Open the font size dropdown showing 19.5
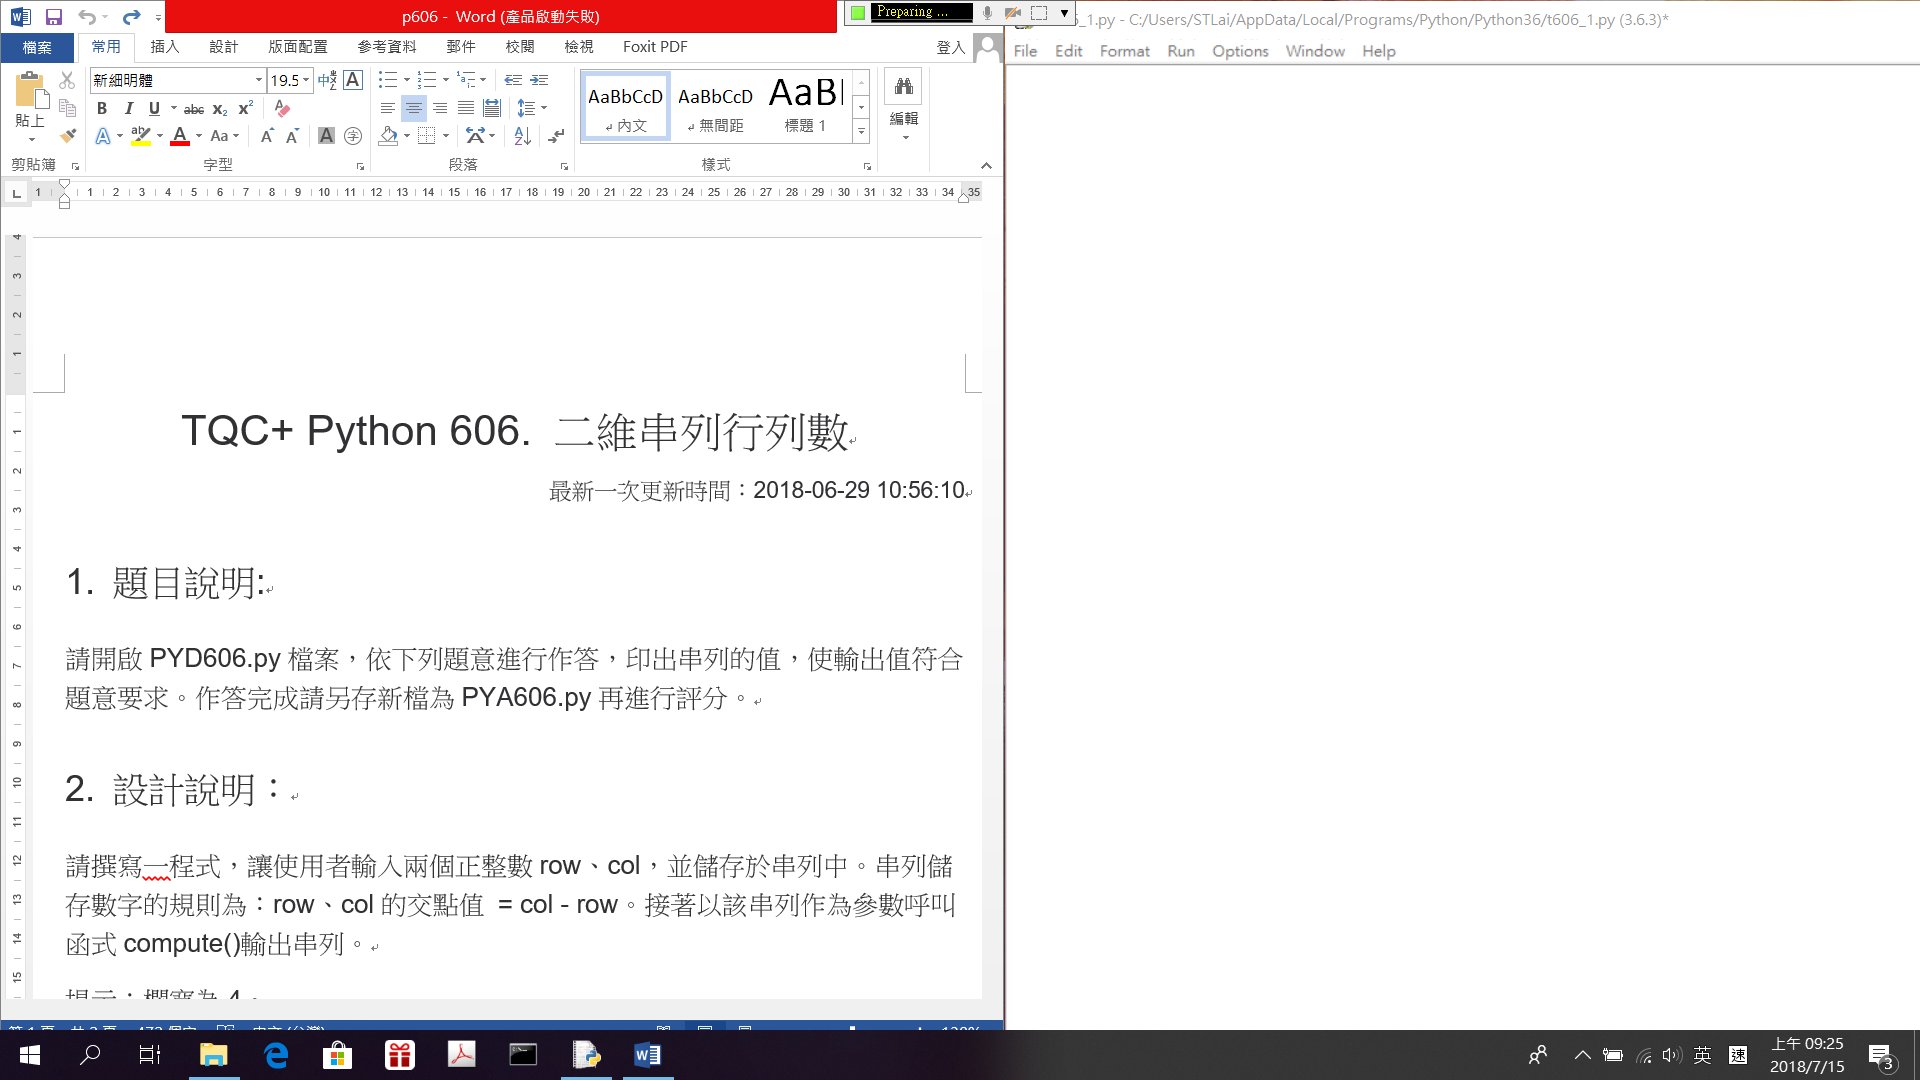 [306, 80]
